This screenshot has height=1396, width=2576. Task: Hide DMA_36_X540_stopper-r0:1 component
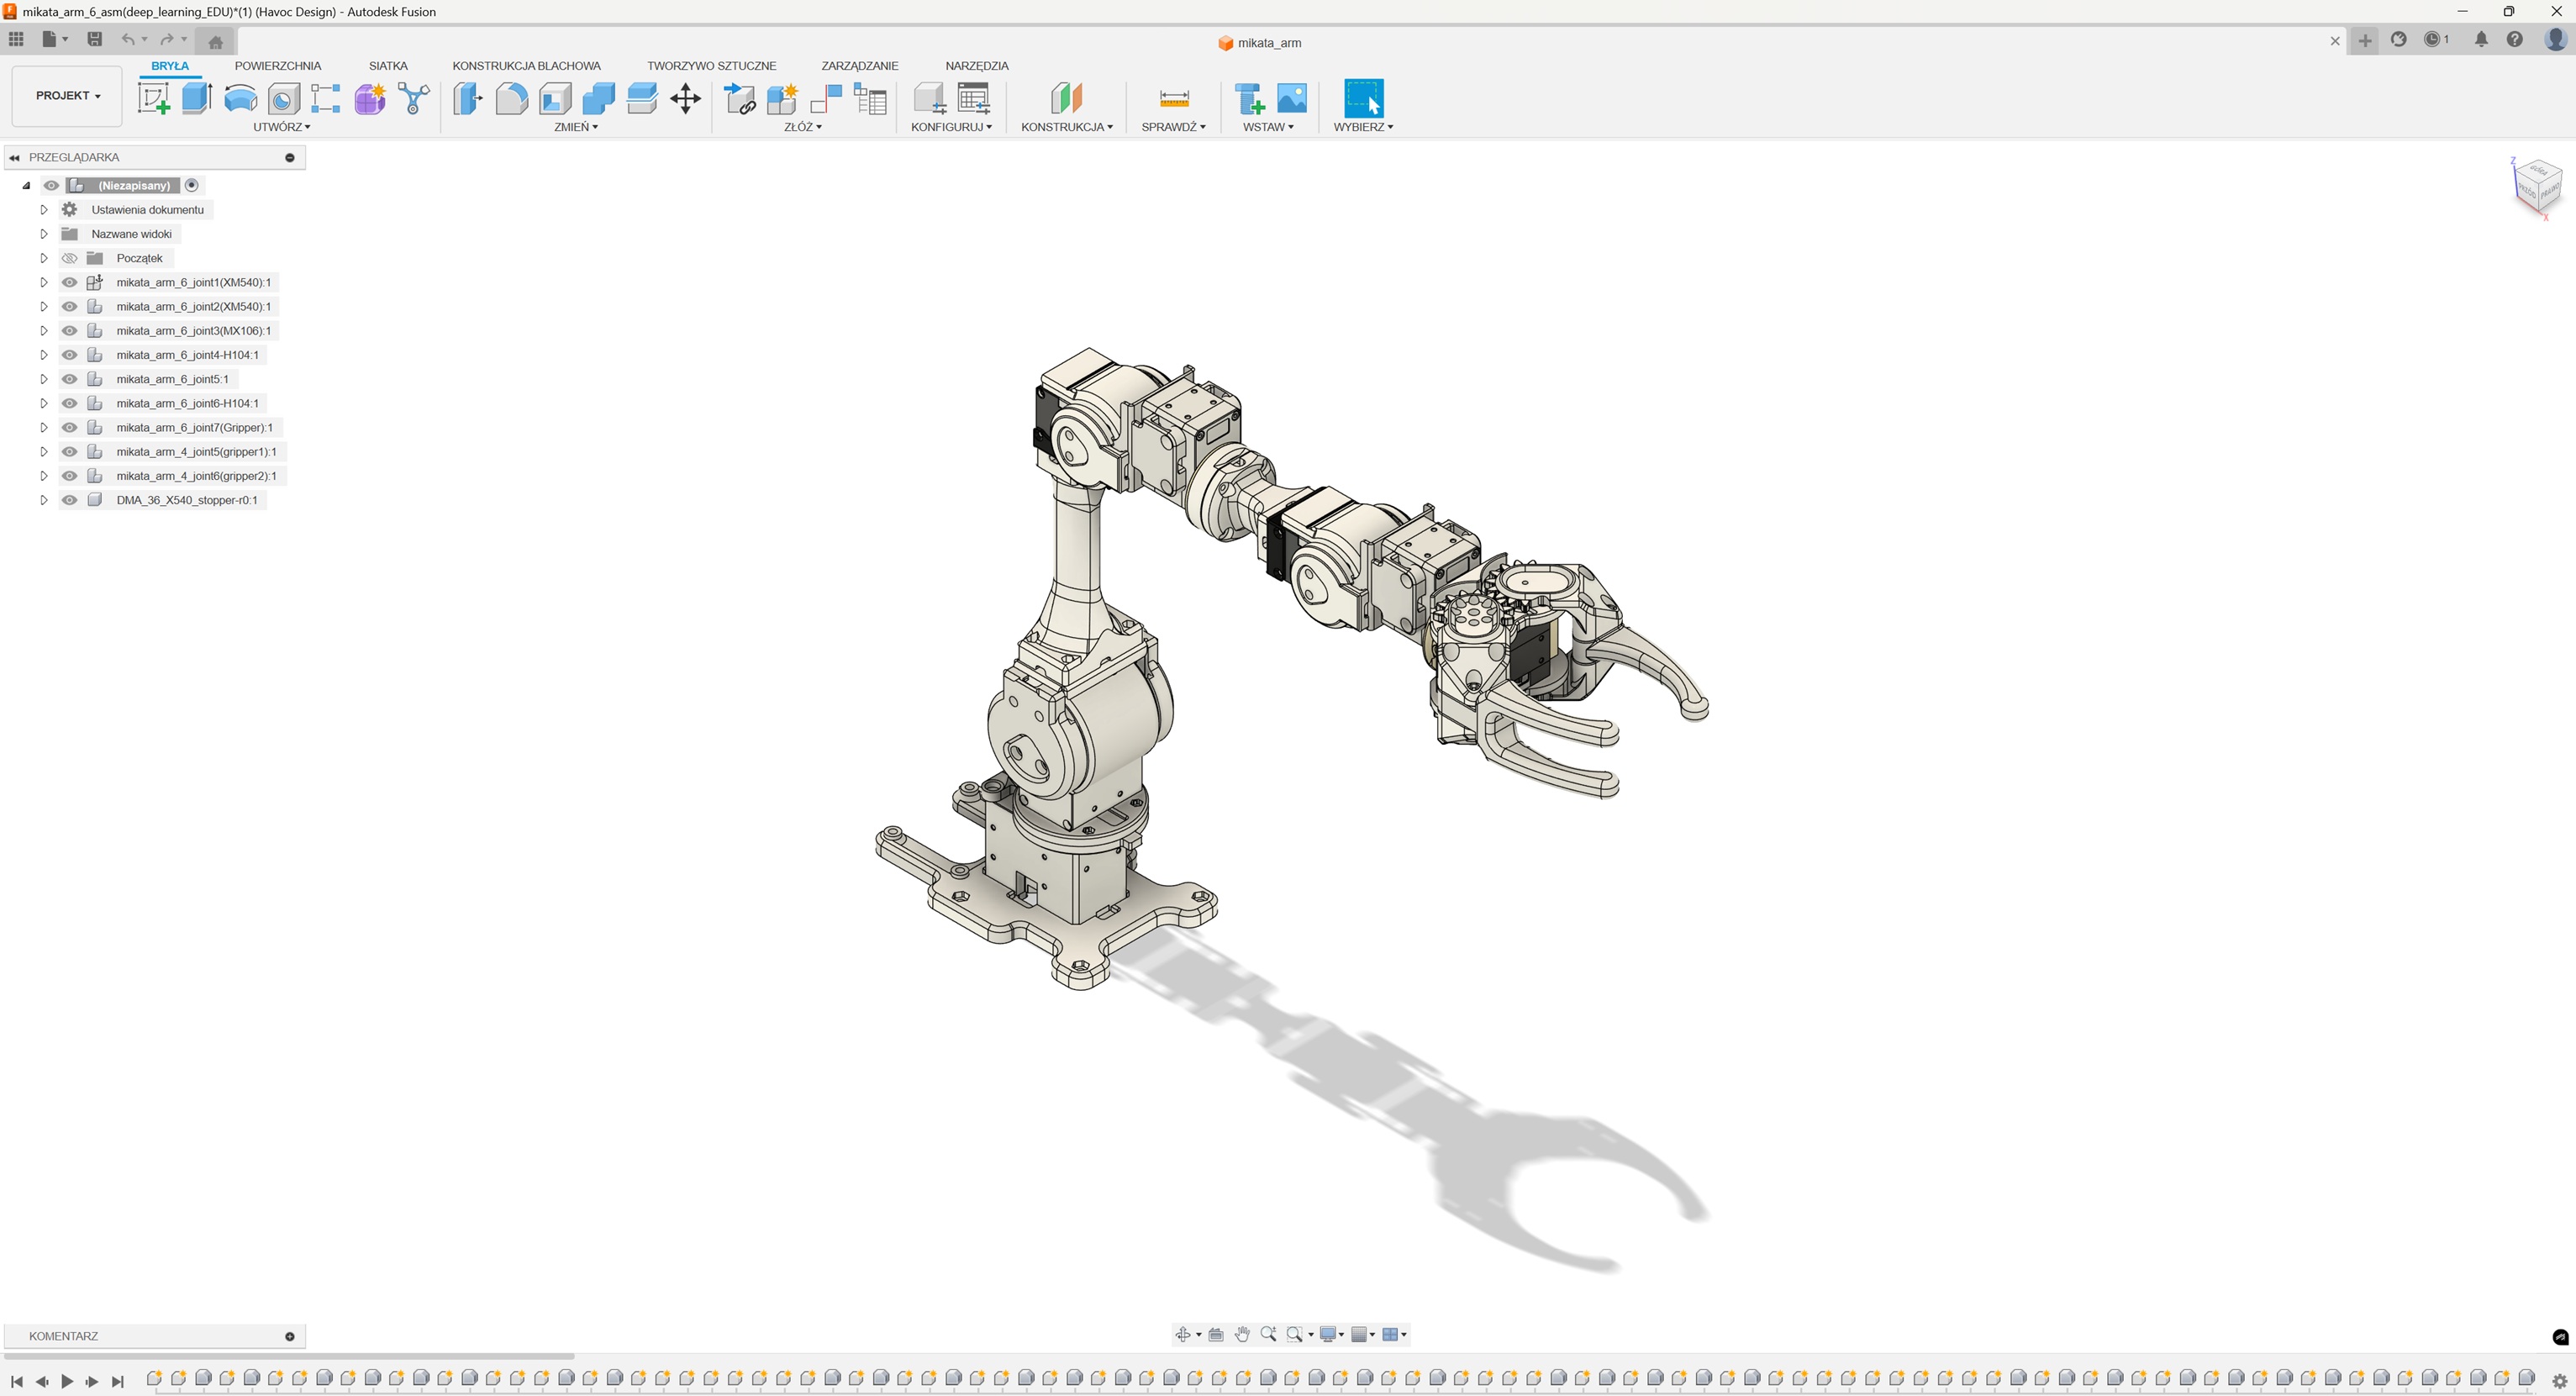tap(70, 500)
